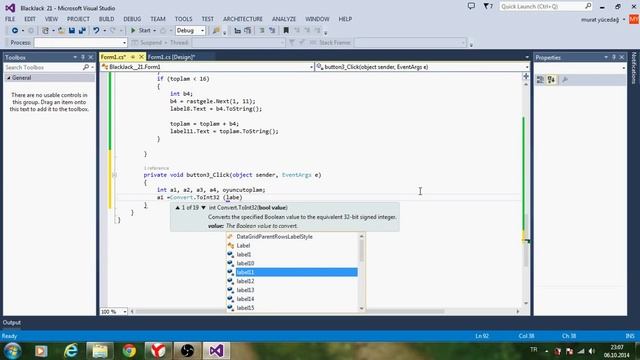The image size is (640, 360).
Task: Click the editor horizontal scrollbar
Action: [x=290, y=311]
